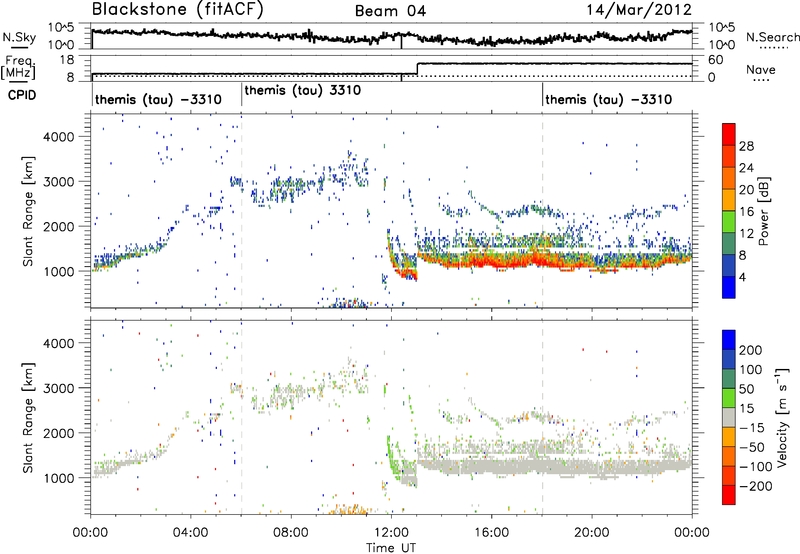Click the '3000' range tick on velocity panel

[59, 388]
